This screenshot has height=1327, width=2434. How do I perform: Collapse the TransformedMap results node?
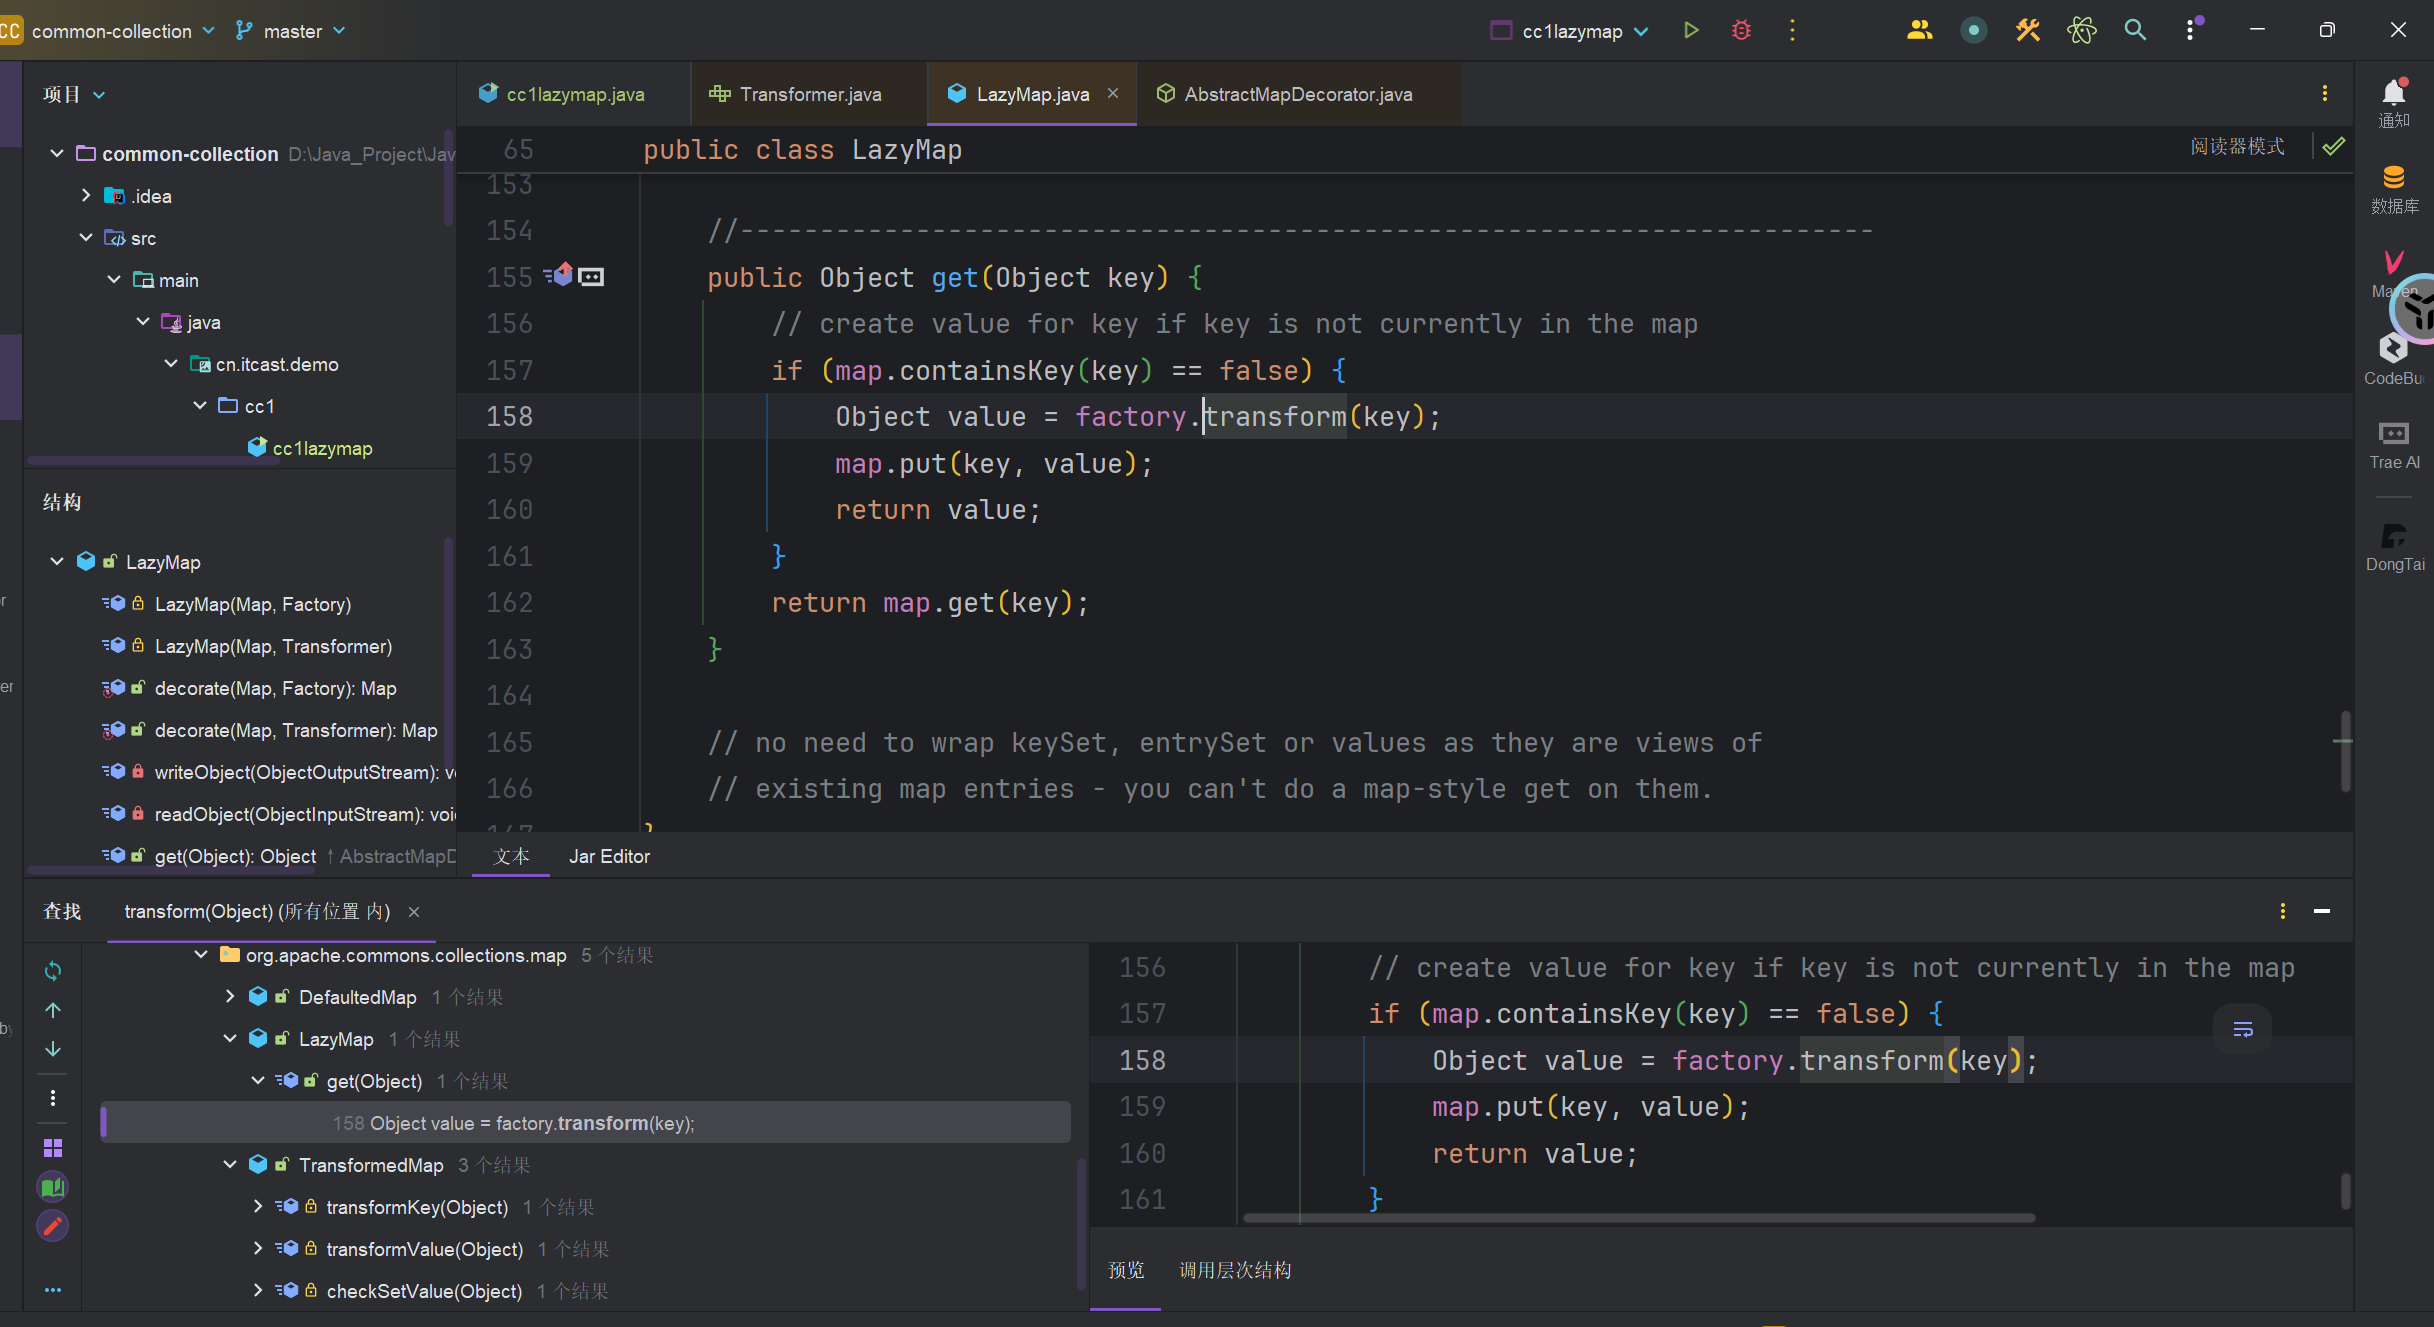230,1165
